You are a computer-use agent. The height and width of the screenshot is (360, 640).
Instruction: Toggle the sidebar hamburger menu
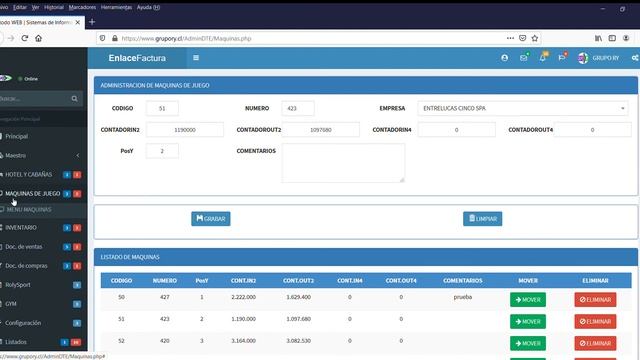(196, 58)
